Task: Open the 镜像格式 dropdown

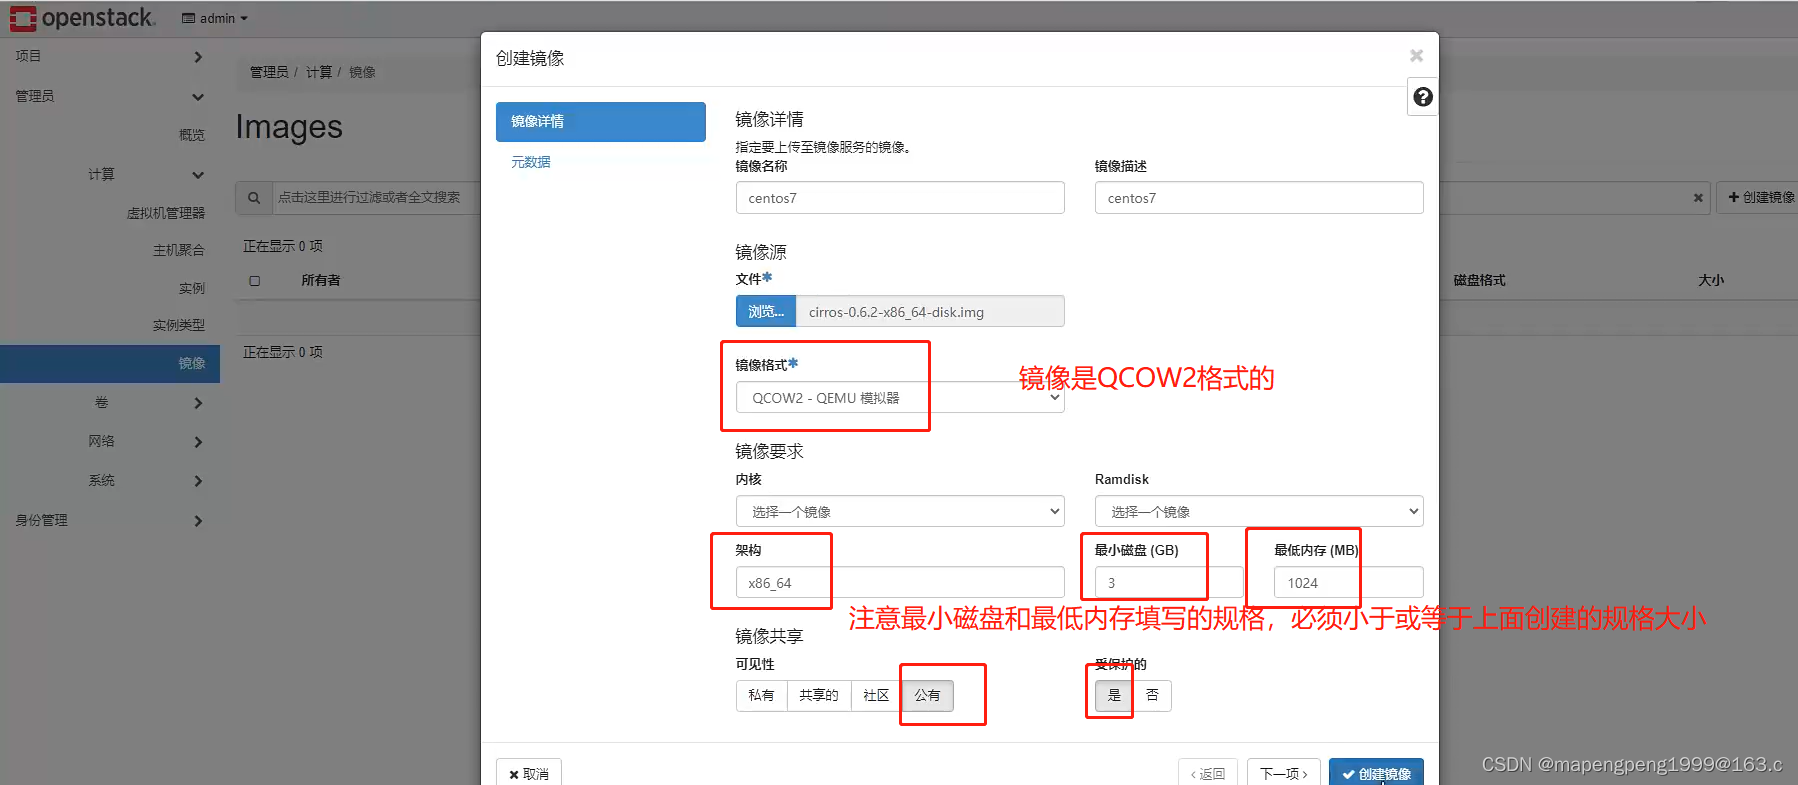Action: 900,397
